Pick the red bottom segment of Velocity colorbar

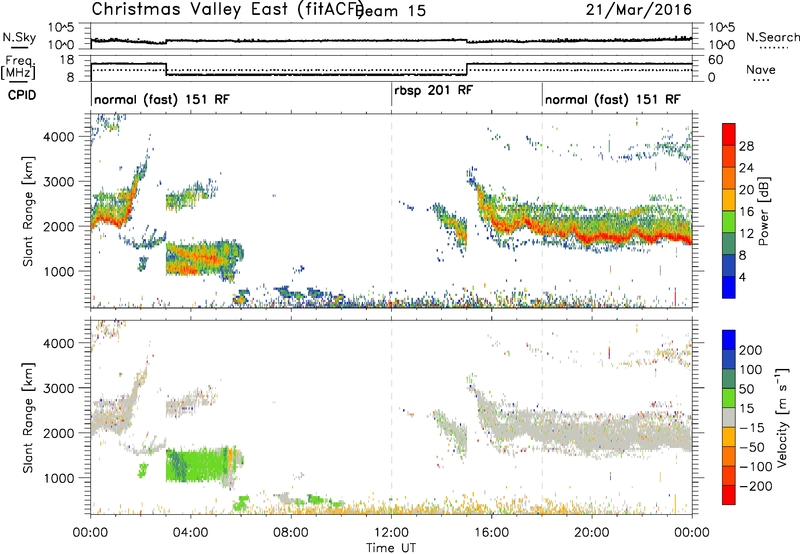tap(729, 495)
